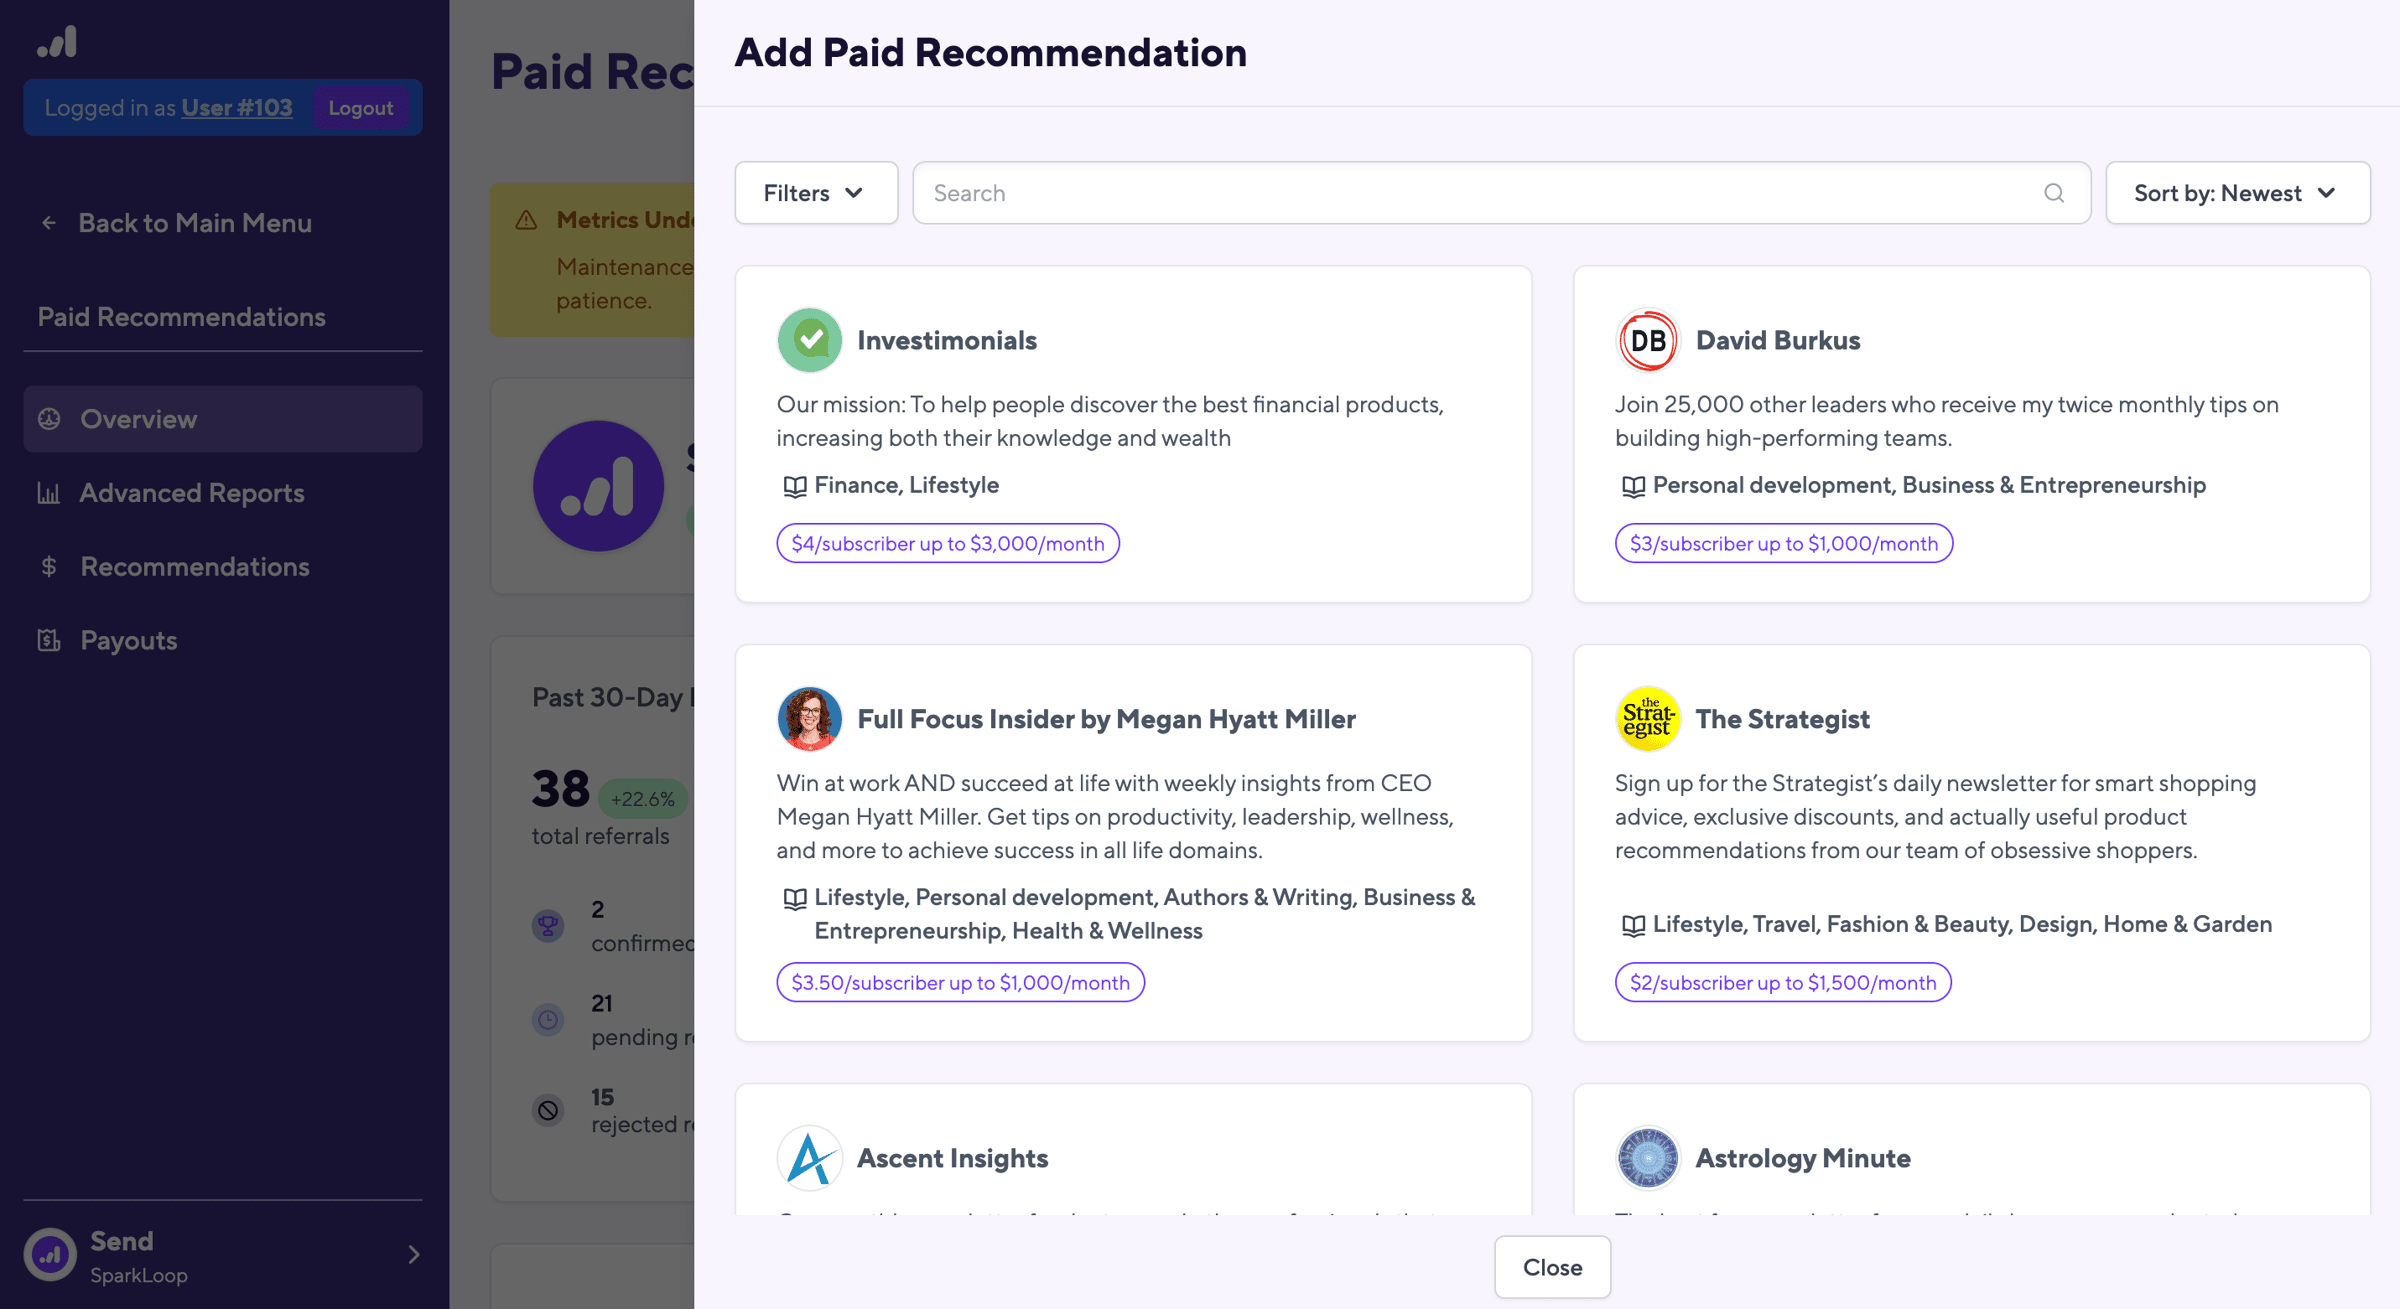Select the Investimonials title
2400x1309 pixels.
pyautogui.click(x=947, y=340)
